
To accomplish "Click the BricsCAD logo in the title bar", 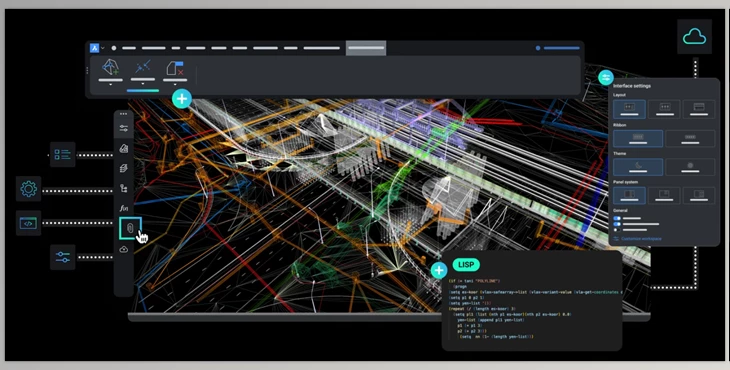I will pyautogui.click(x=95, y=48).
